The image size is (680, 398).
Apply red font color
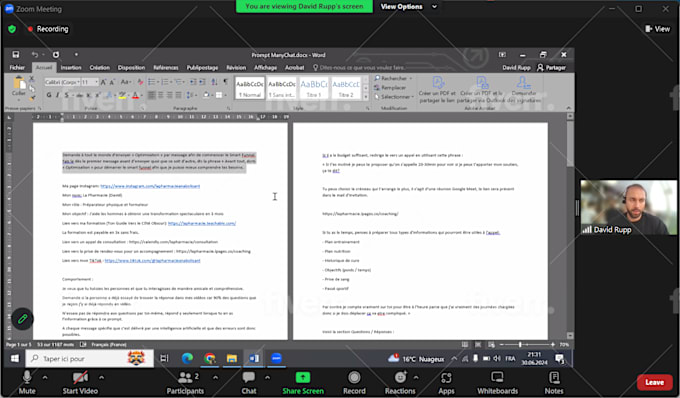(x=135, y=95)
